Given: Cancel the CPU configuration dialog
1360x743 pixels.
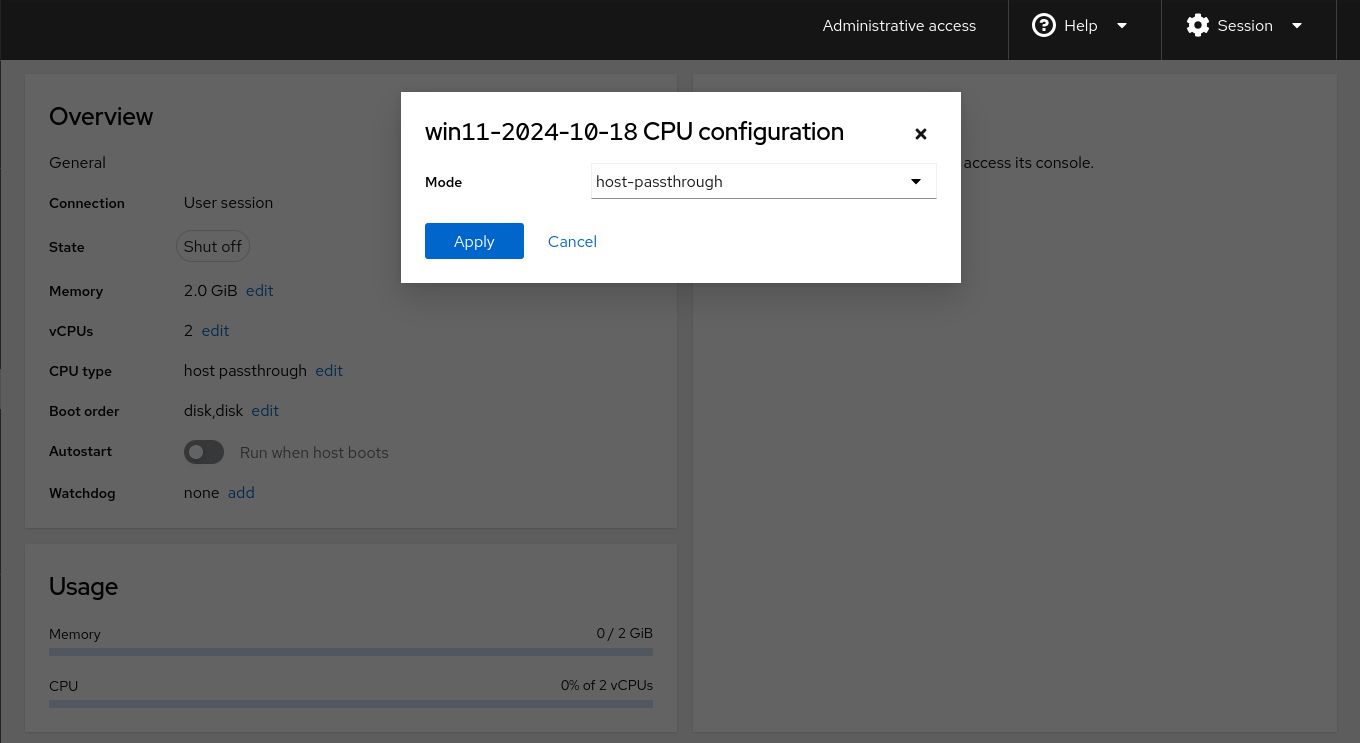Looking at the screenshot, I should point(572,241).
